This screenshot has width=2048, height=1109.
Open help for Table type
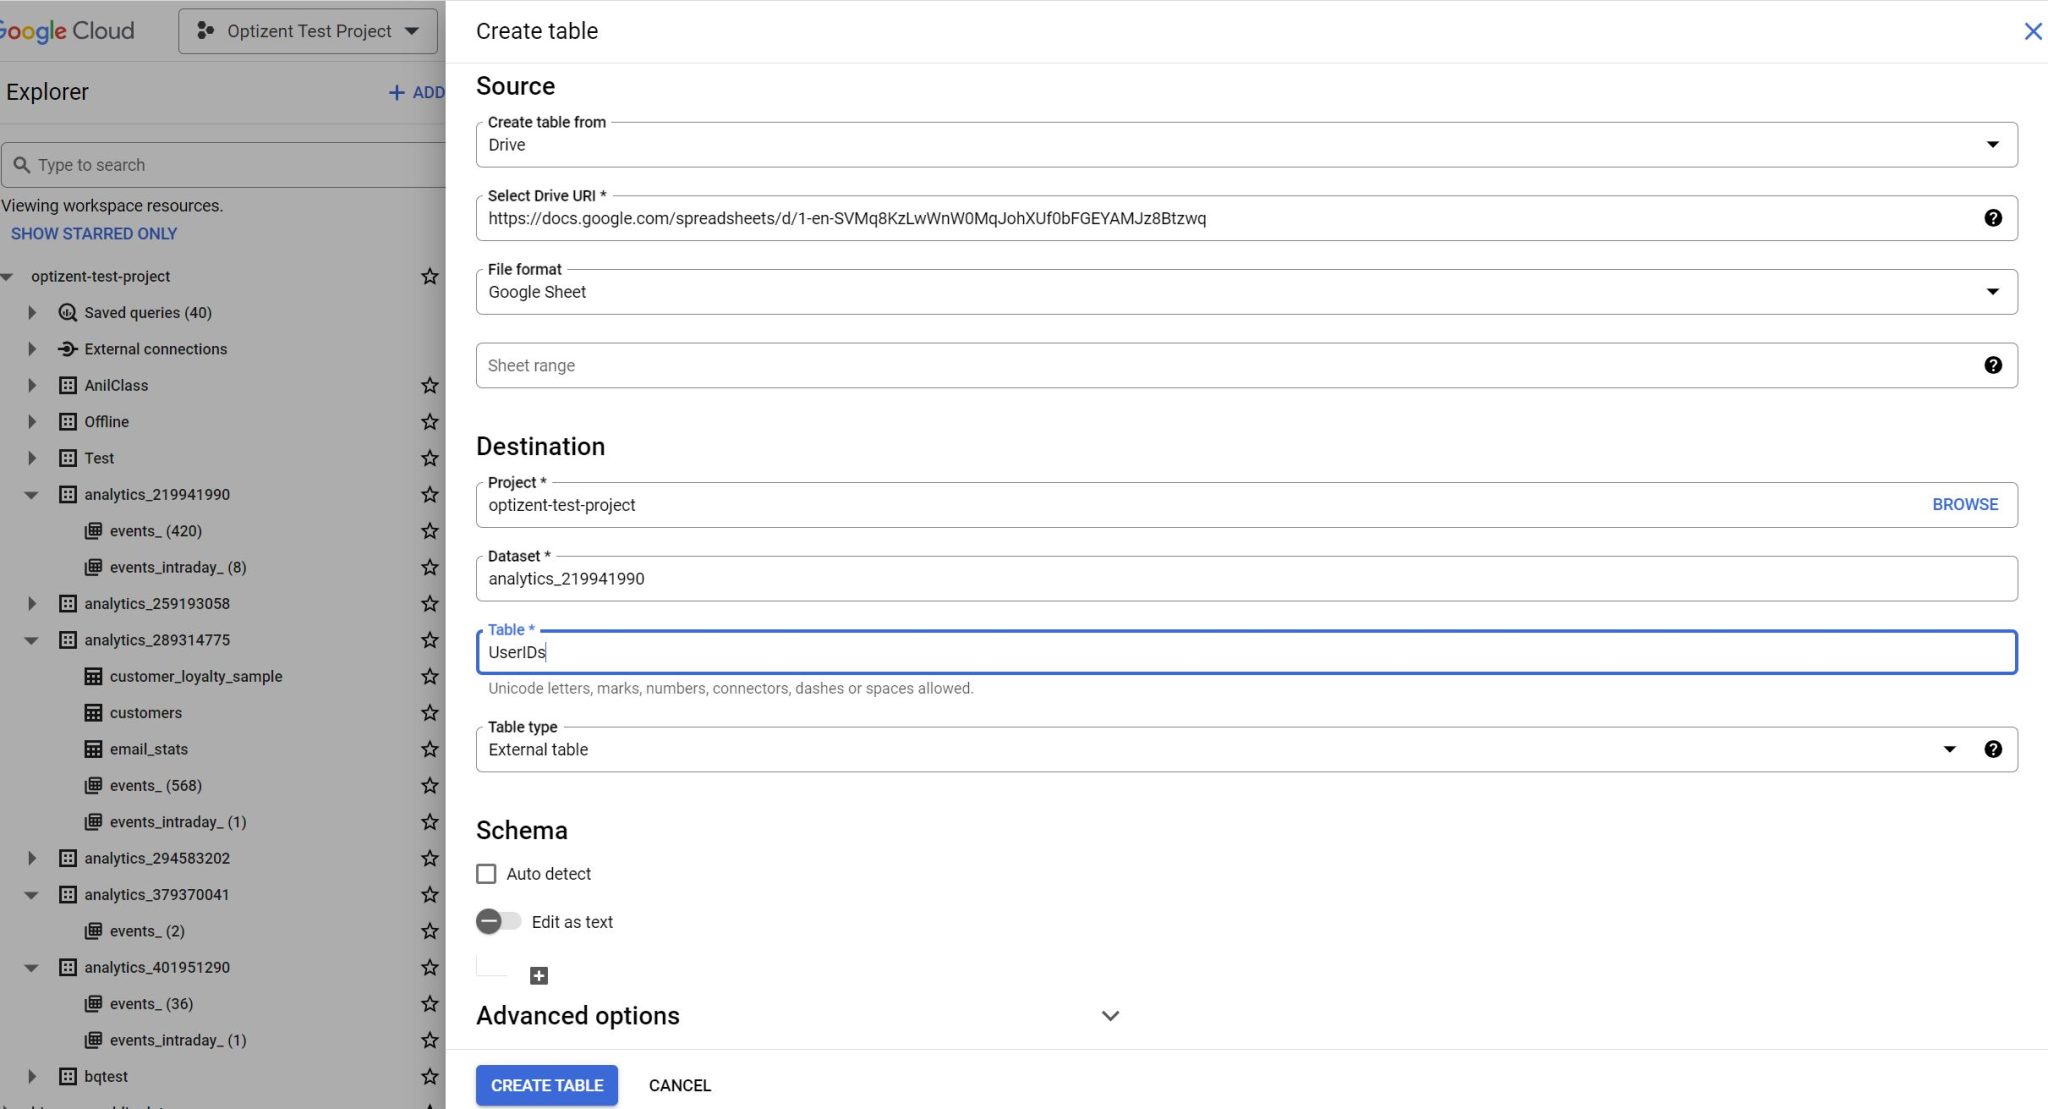[x=1993, y=749]
